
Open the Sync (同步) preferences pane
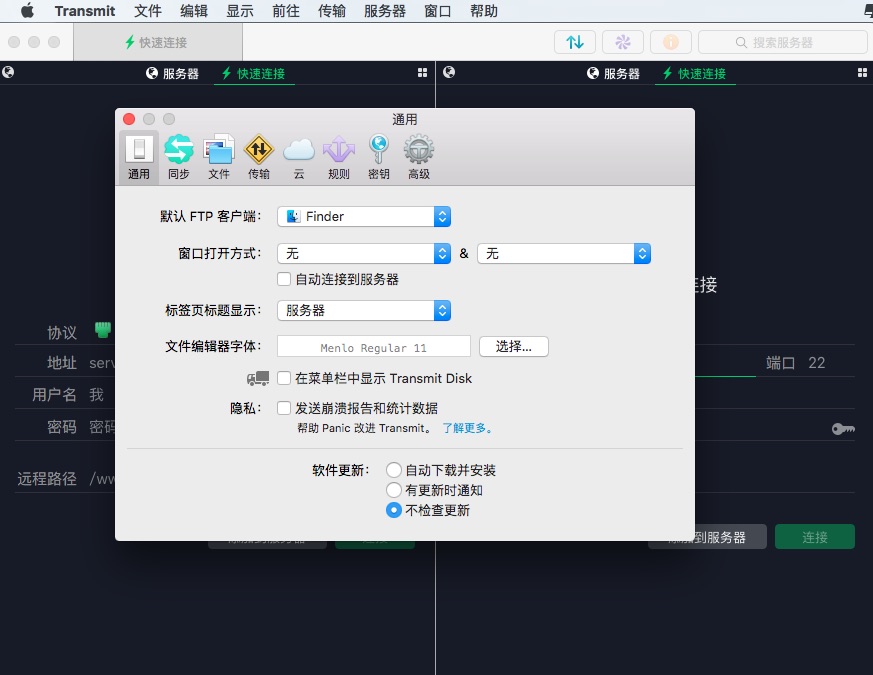[179, 158]
